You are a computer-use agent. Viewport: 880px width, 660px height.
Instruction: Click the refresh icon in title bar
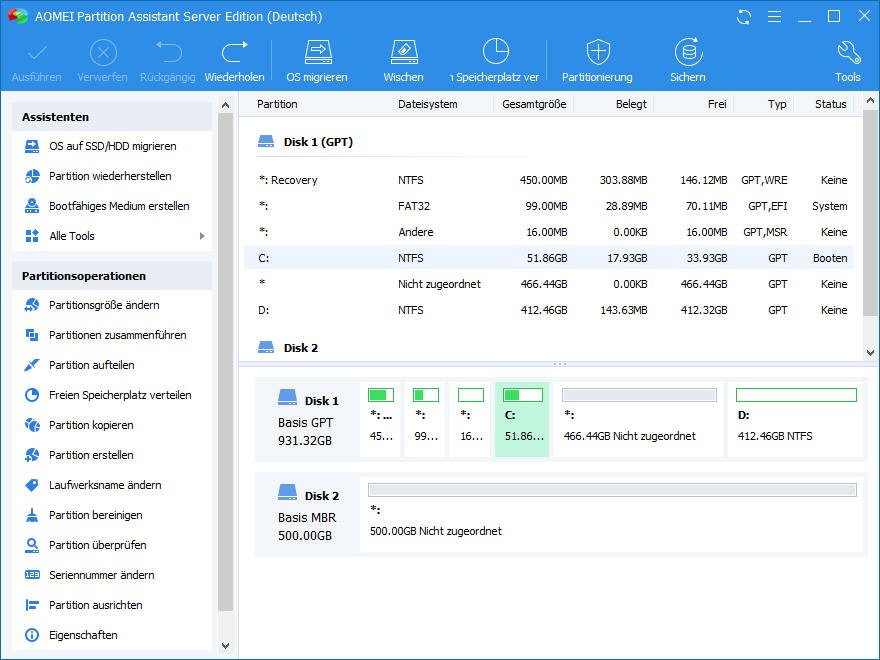tap(743, 17)
